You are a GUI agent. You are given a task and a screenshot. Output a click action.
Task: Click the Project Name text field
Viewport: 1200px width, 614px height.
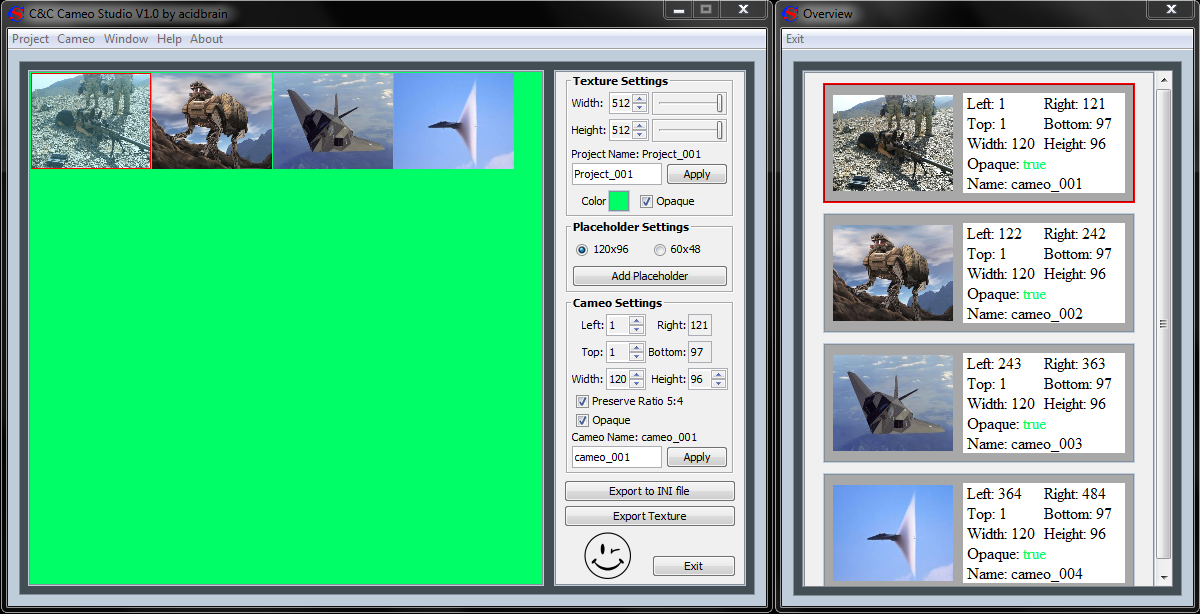pos(616,174)
